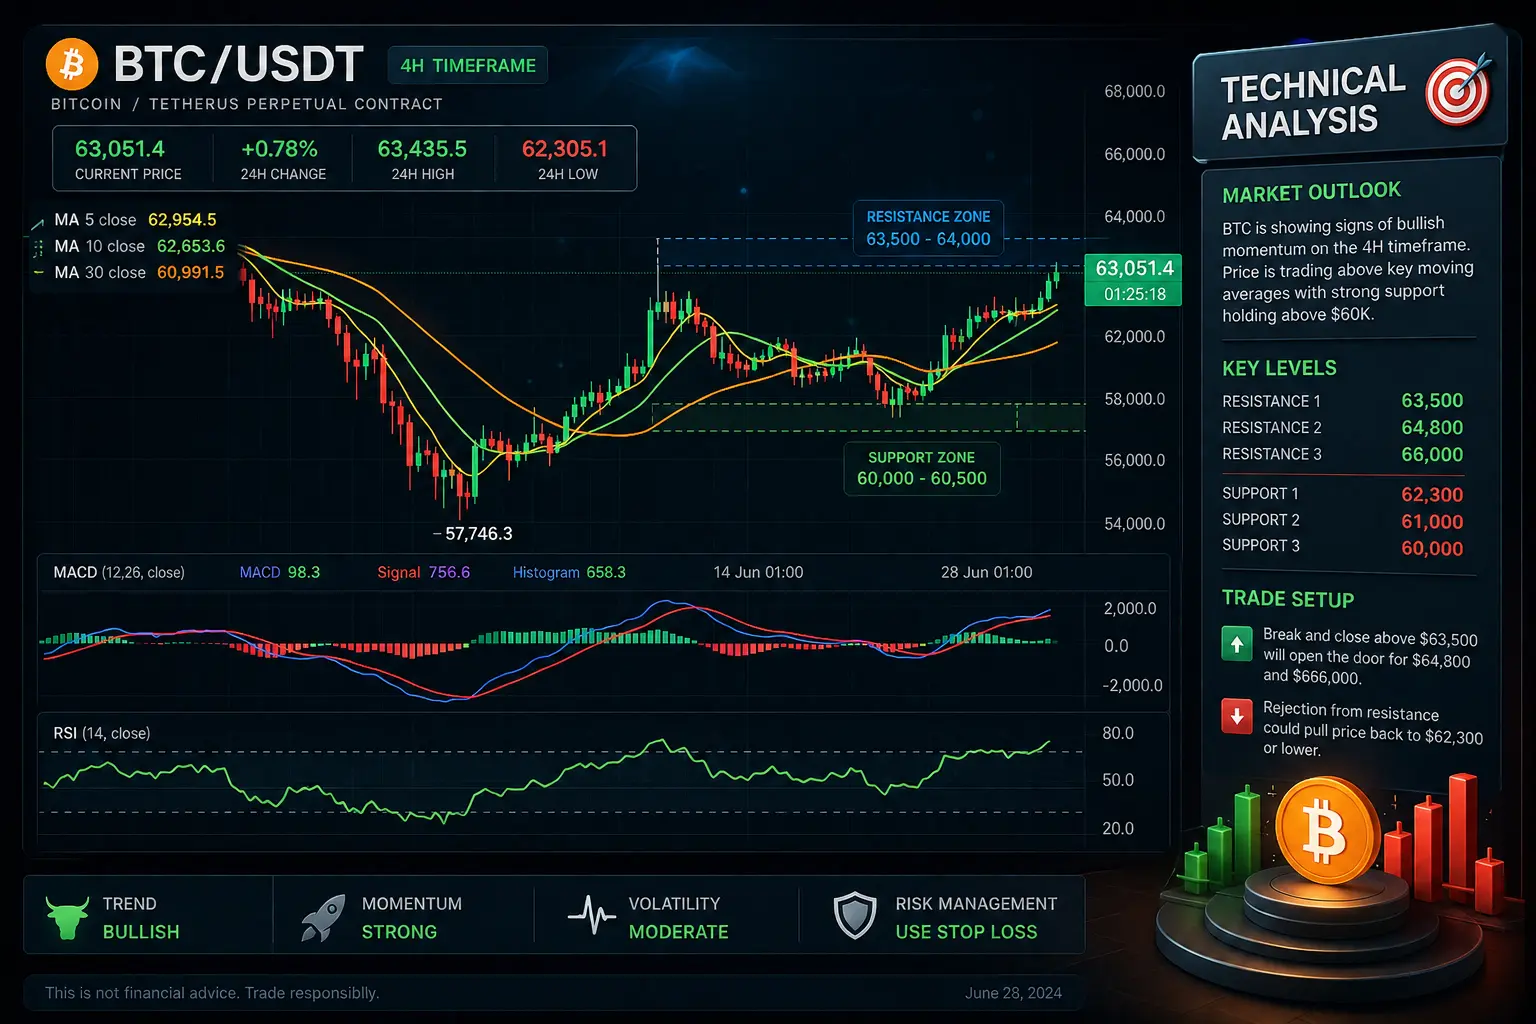The width and height of the screenshot is (1536, 1024).
Task: Click the 20.0 label on the RSI axis
Action: tap(1118, 829)
